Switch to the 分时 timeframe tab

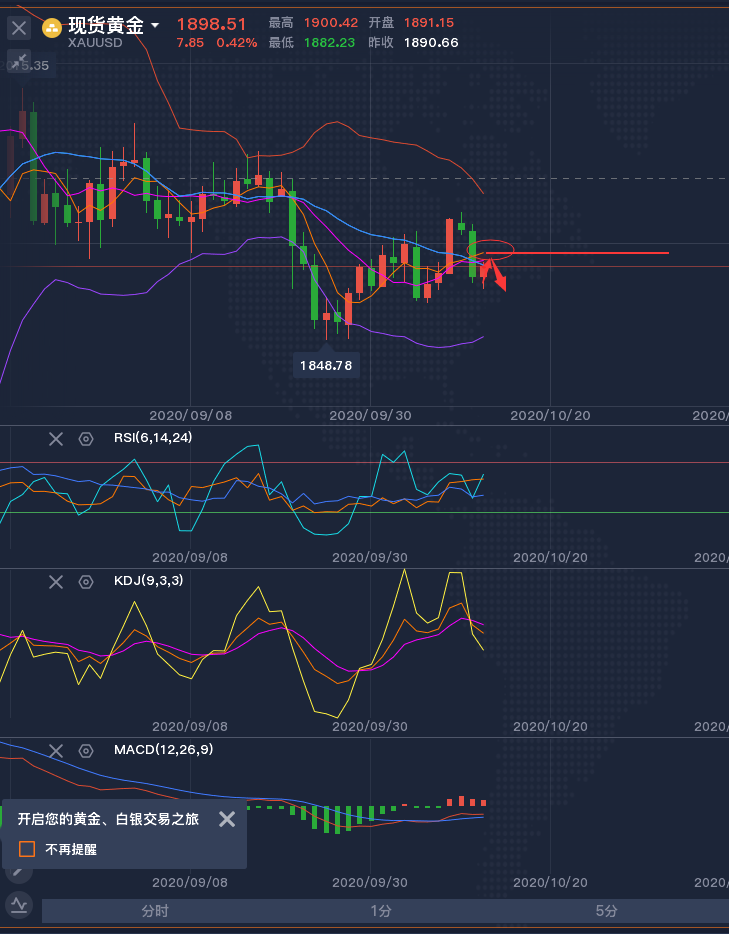tap(155, 911)
